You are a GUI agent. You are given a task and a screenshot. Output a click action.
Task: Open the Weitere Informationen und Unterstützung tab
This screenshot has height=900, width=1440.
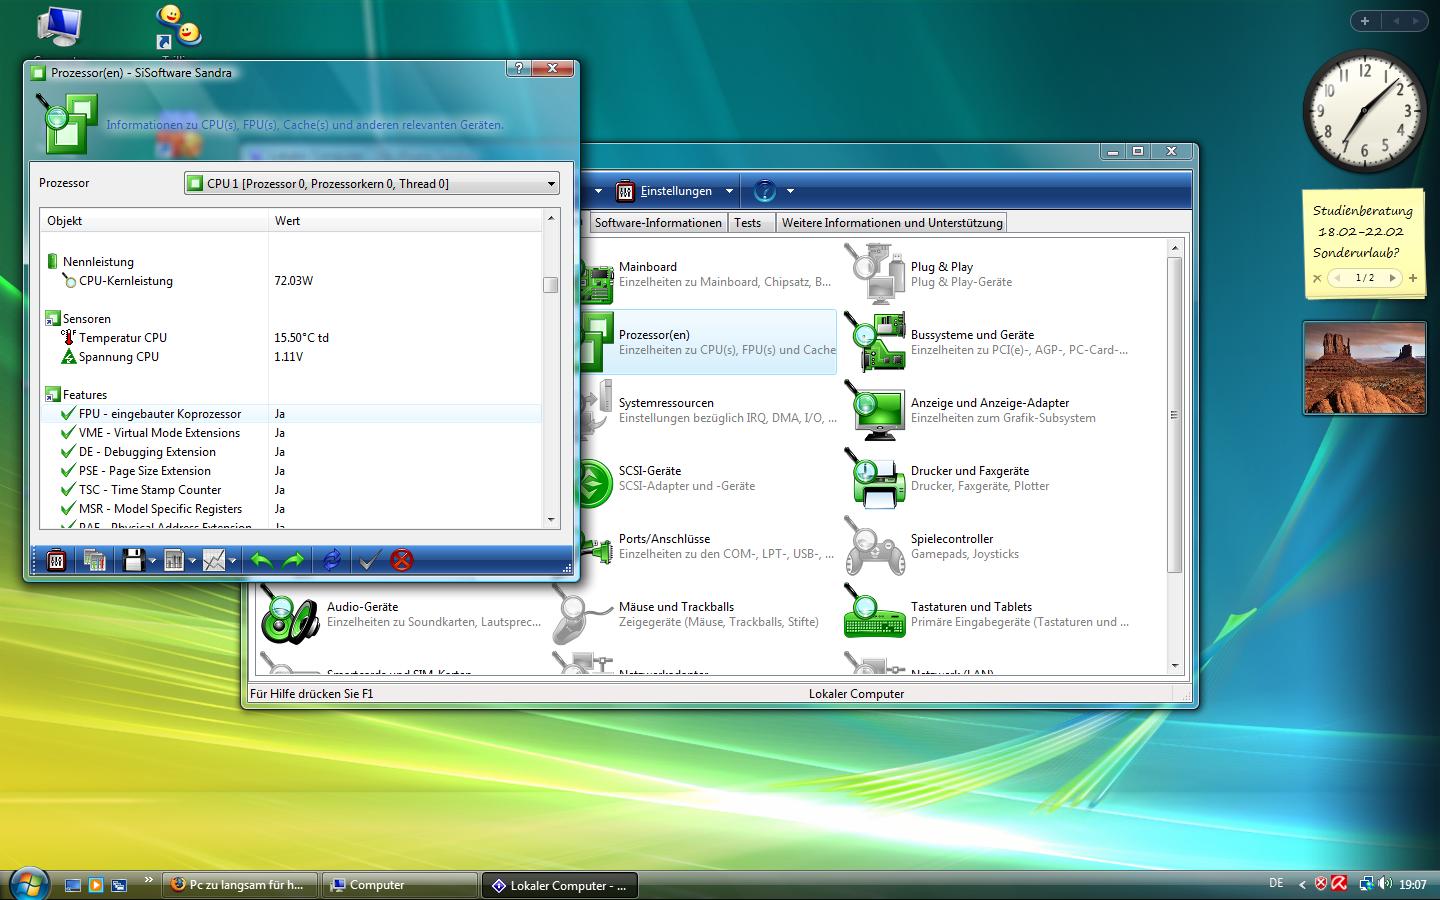click(x=892, y=223)
